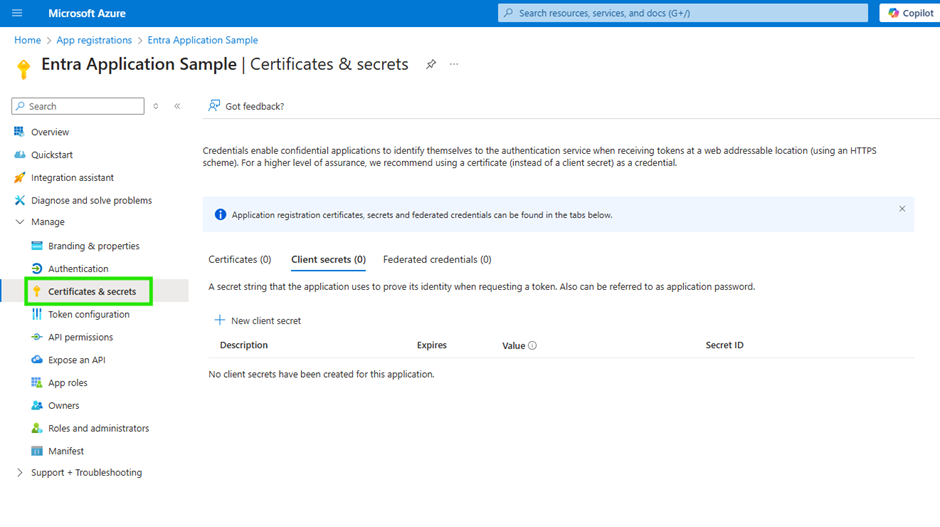Screen dimensions: 940x527
Task: Pin the Certificates & secrets blade
Action: coord(431,64)
